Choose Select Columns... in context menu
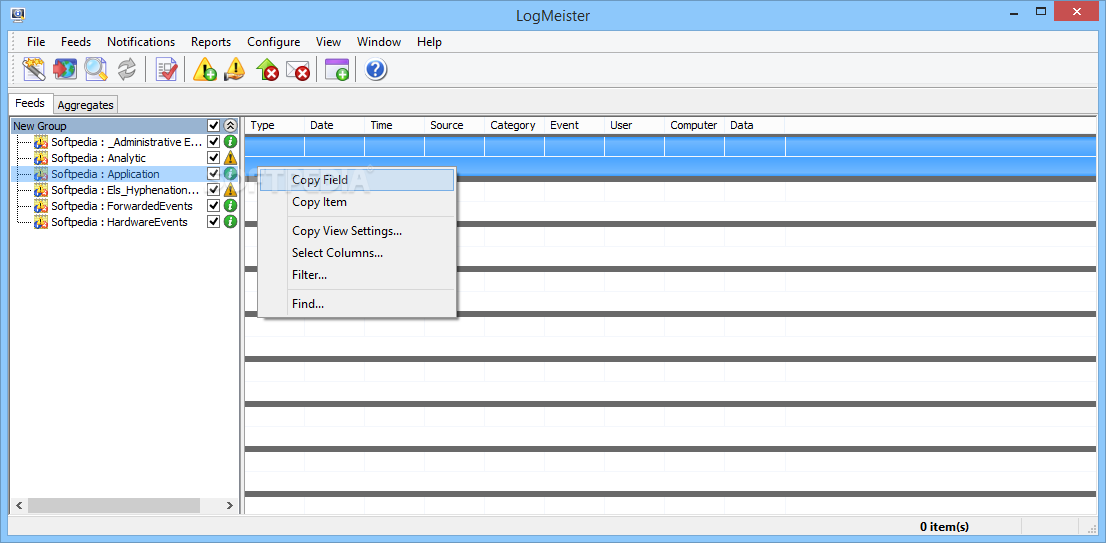The image size is (1106, 543). tap(357, 252)
